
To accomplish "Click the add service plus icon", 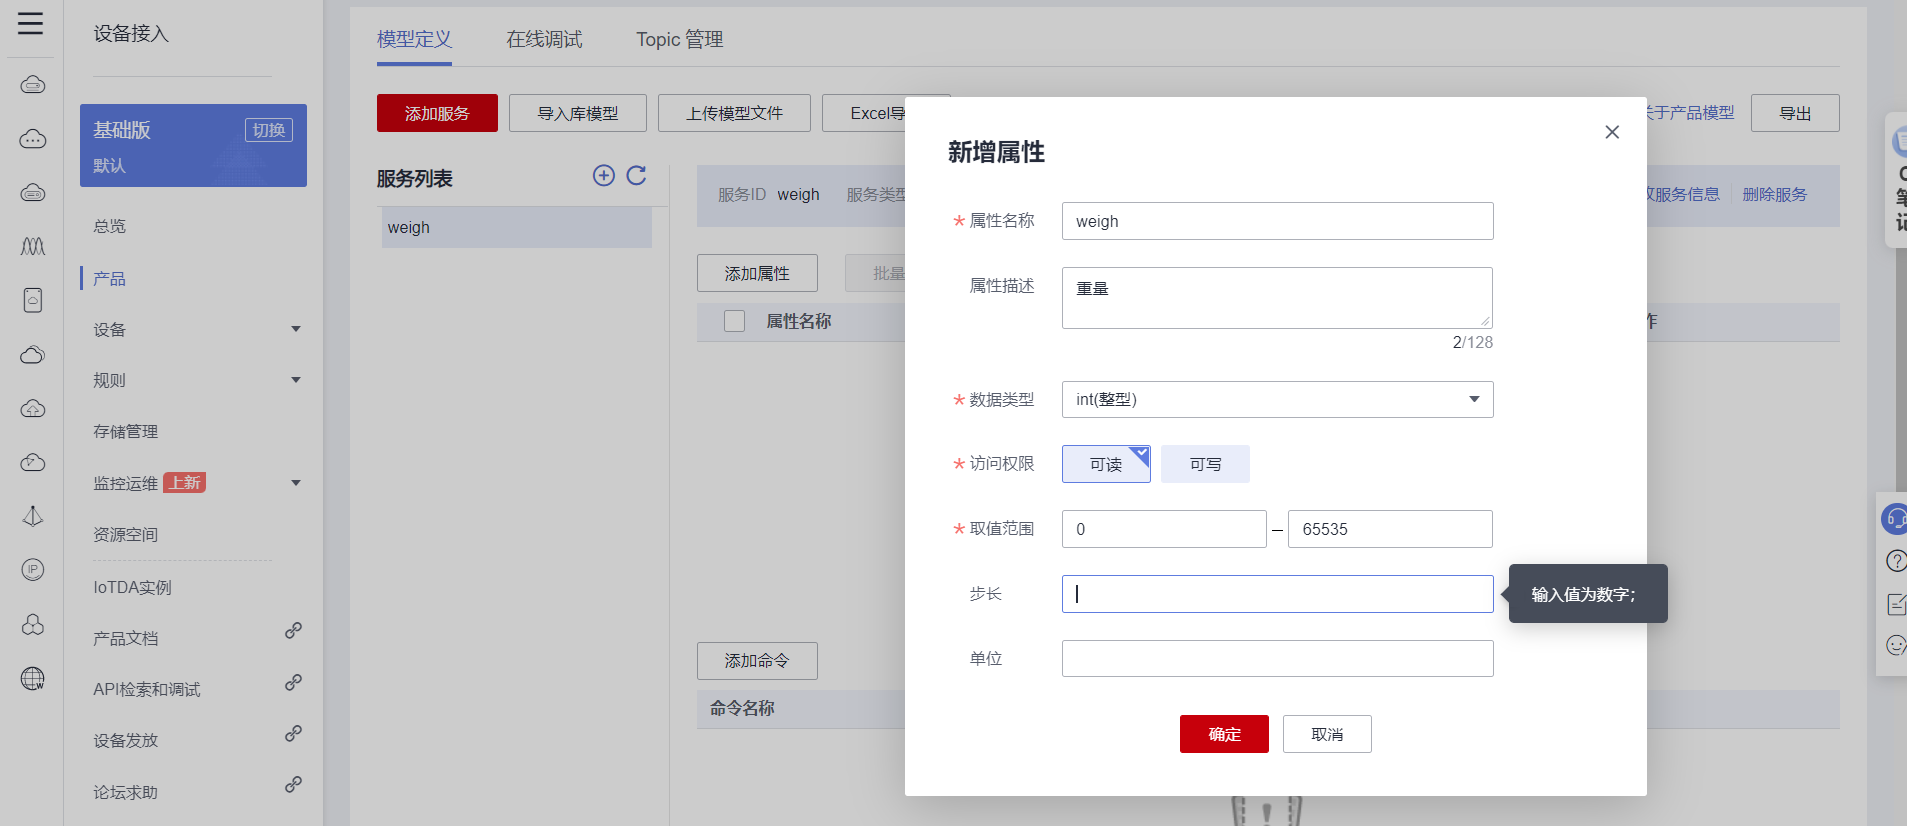I will point(604,176).
